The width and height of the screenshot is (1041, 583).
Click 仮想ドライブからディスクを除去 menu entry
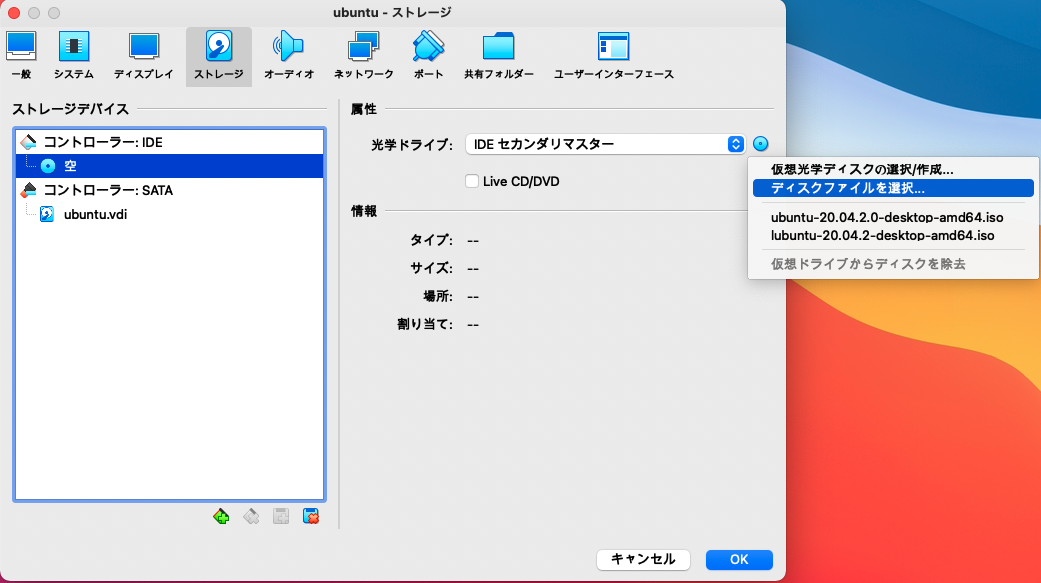click(893, 264)
